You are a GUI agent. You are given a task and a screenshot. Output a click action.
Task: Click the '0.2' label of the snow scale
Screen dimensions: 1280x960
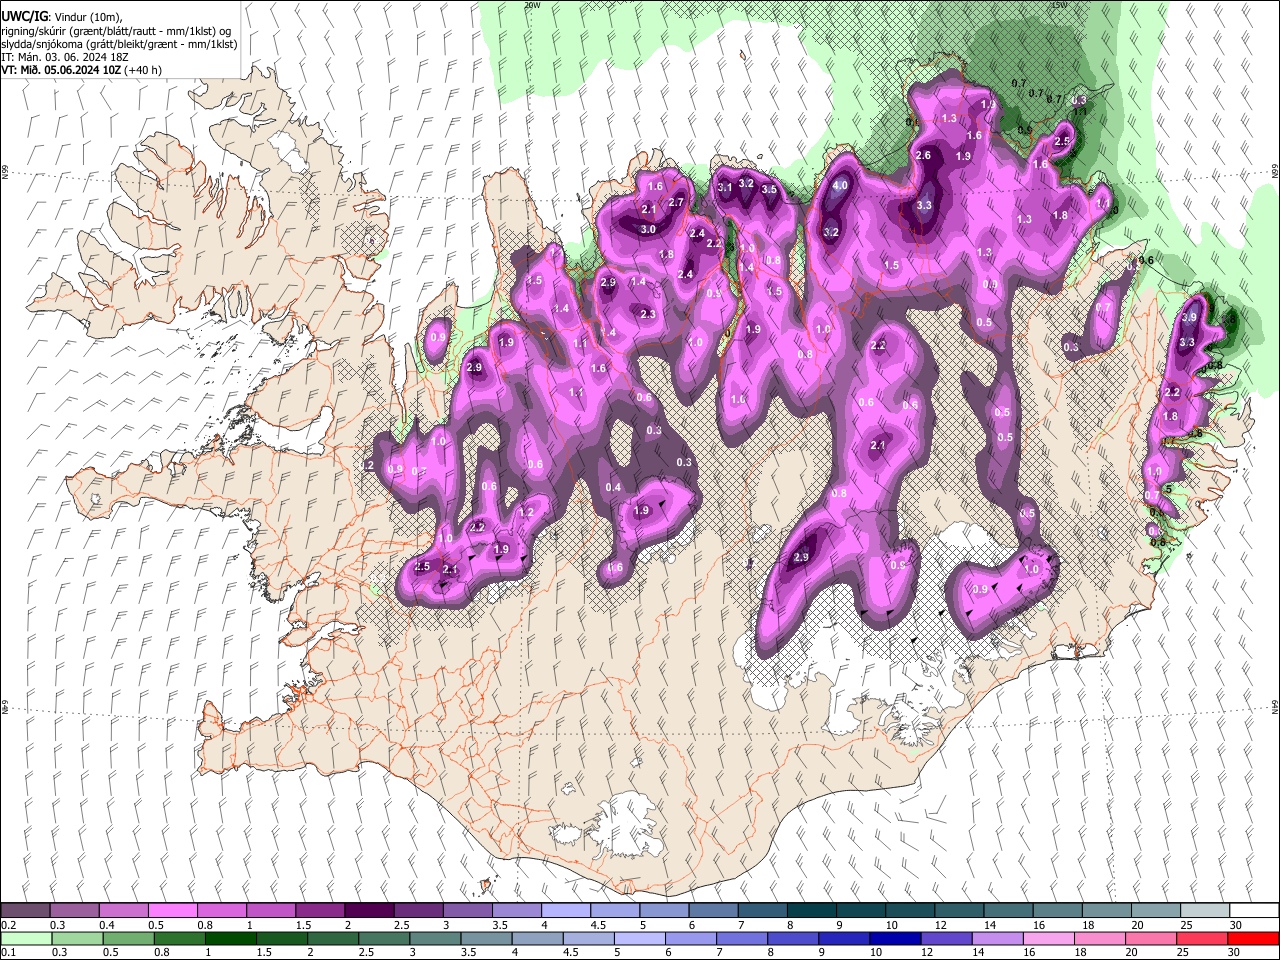[8, 925]
